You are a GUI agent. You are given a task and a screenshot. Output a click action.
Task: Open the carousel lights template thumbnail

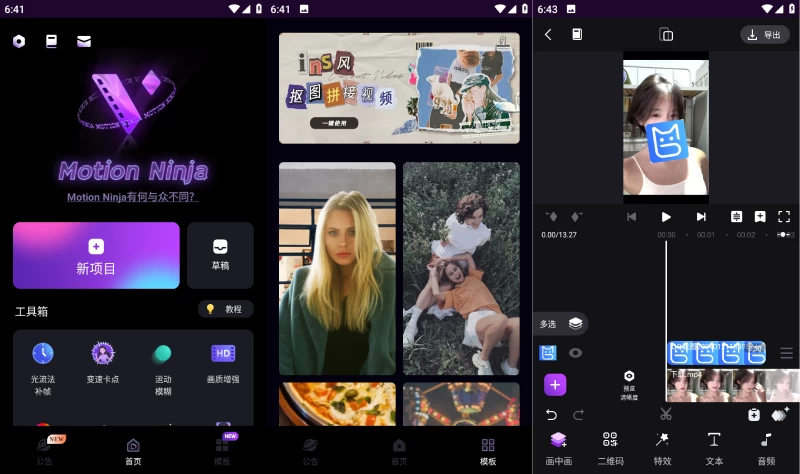coord(461,404)
